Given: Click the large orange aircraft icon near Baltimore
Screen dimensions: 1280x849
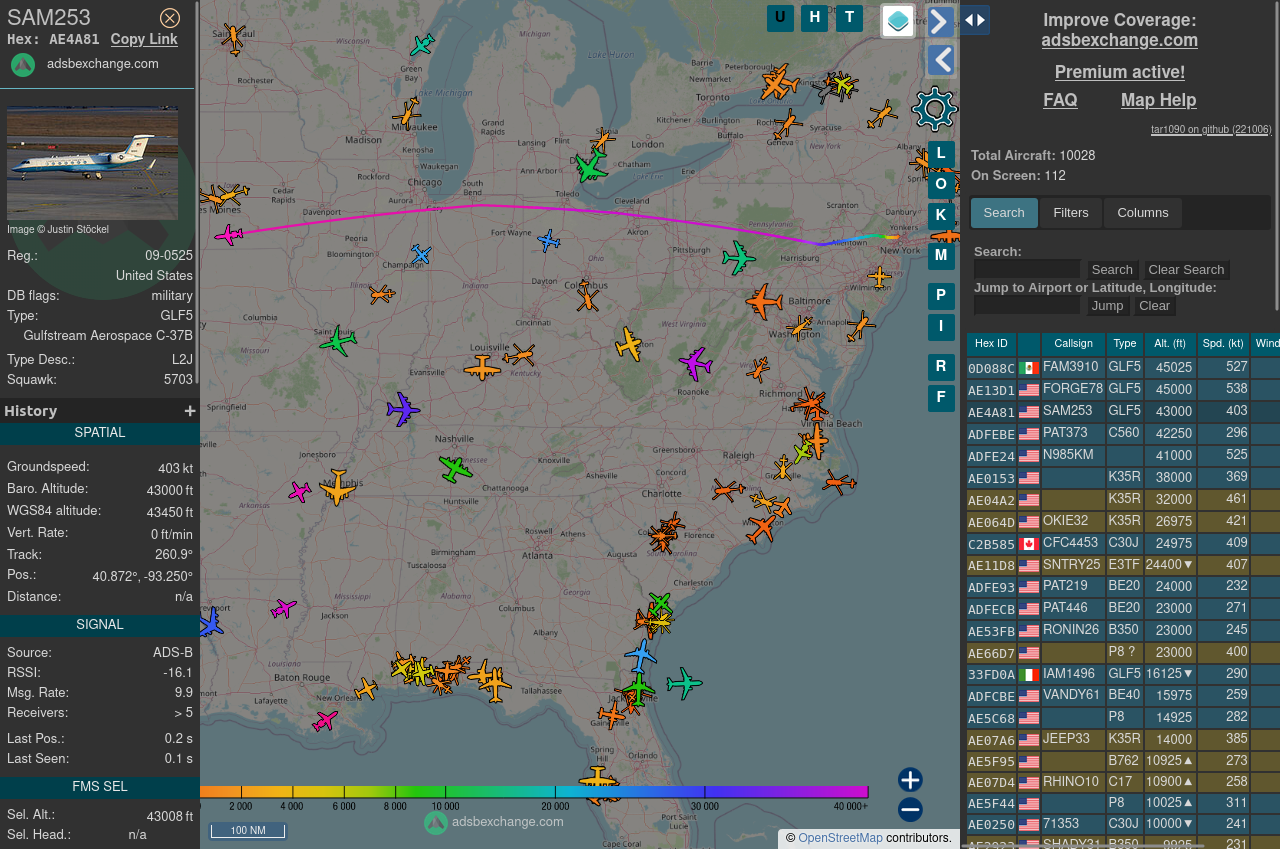Looking at the screenshot, I should pos(764,301).
